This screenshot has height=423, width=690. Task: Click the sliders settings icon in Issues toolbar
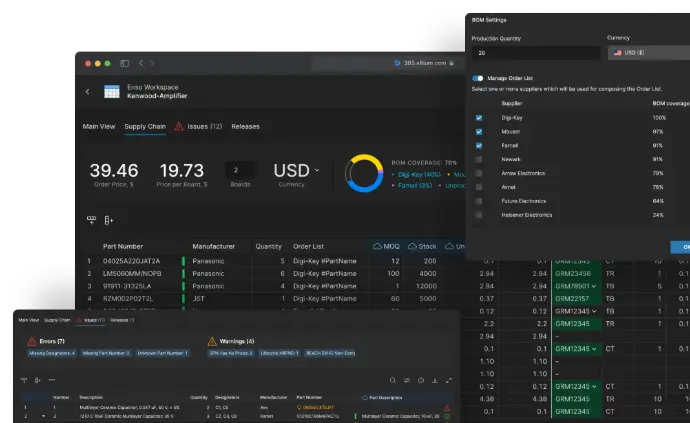pyautogui.click(x=407, y=380)
